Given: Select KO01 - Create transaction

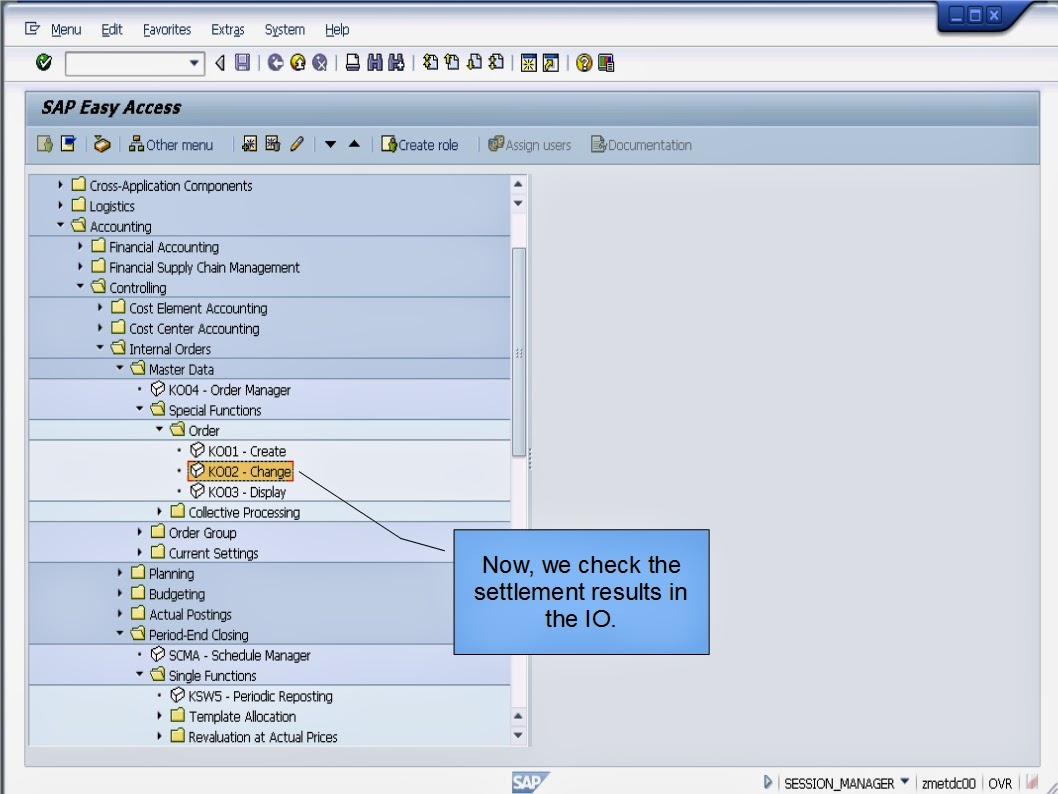Looking at the screenshot, I should click(x=238, y=451).
